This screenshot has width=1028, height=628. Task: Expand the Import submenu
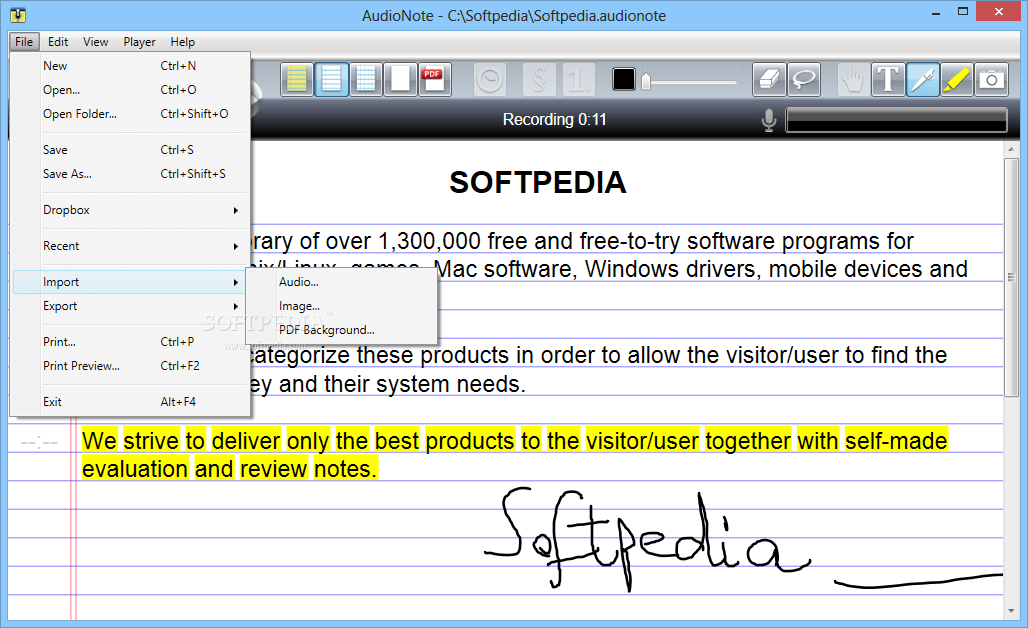pyautogui.click(x=130, y=282)
